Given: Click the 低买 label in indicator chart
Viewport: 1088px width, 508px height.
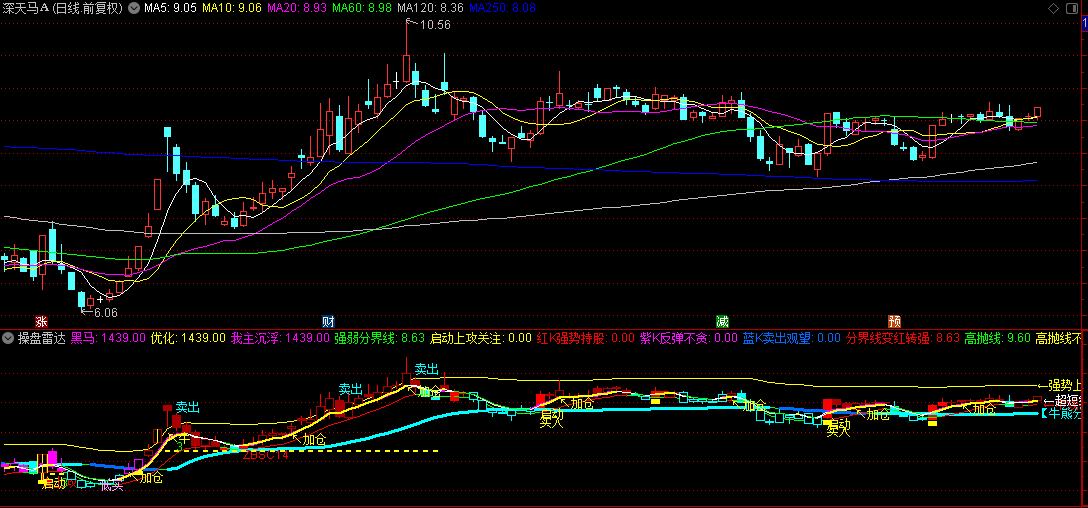Looking at the screenshot, I should 112,485.
